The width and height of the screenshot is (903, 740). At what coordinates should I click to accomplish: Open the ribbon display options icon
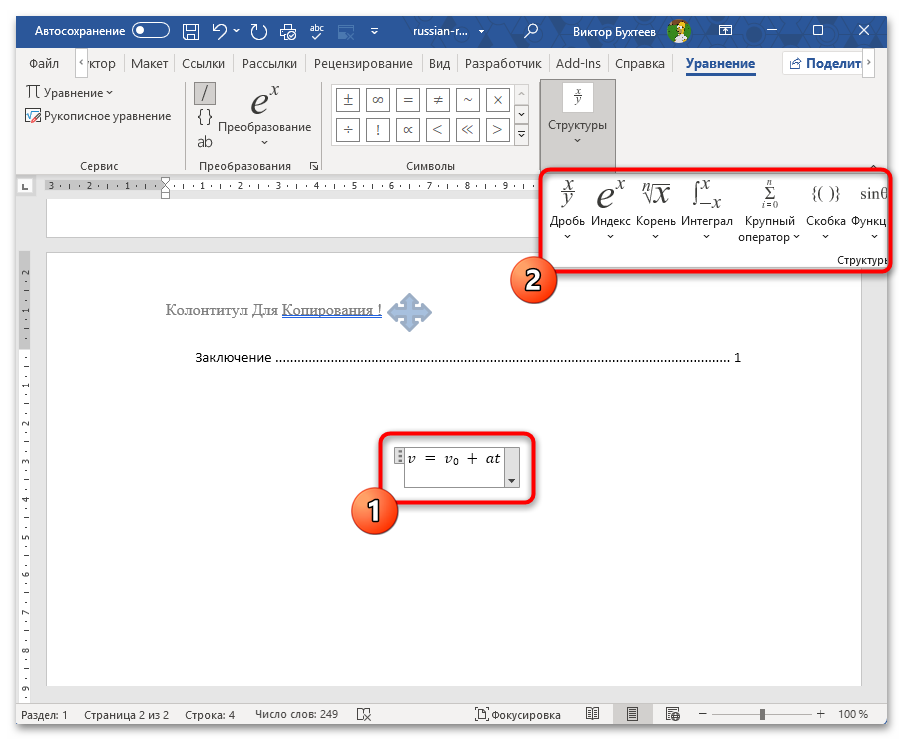[x=726, y=31]
